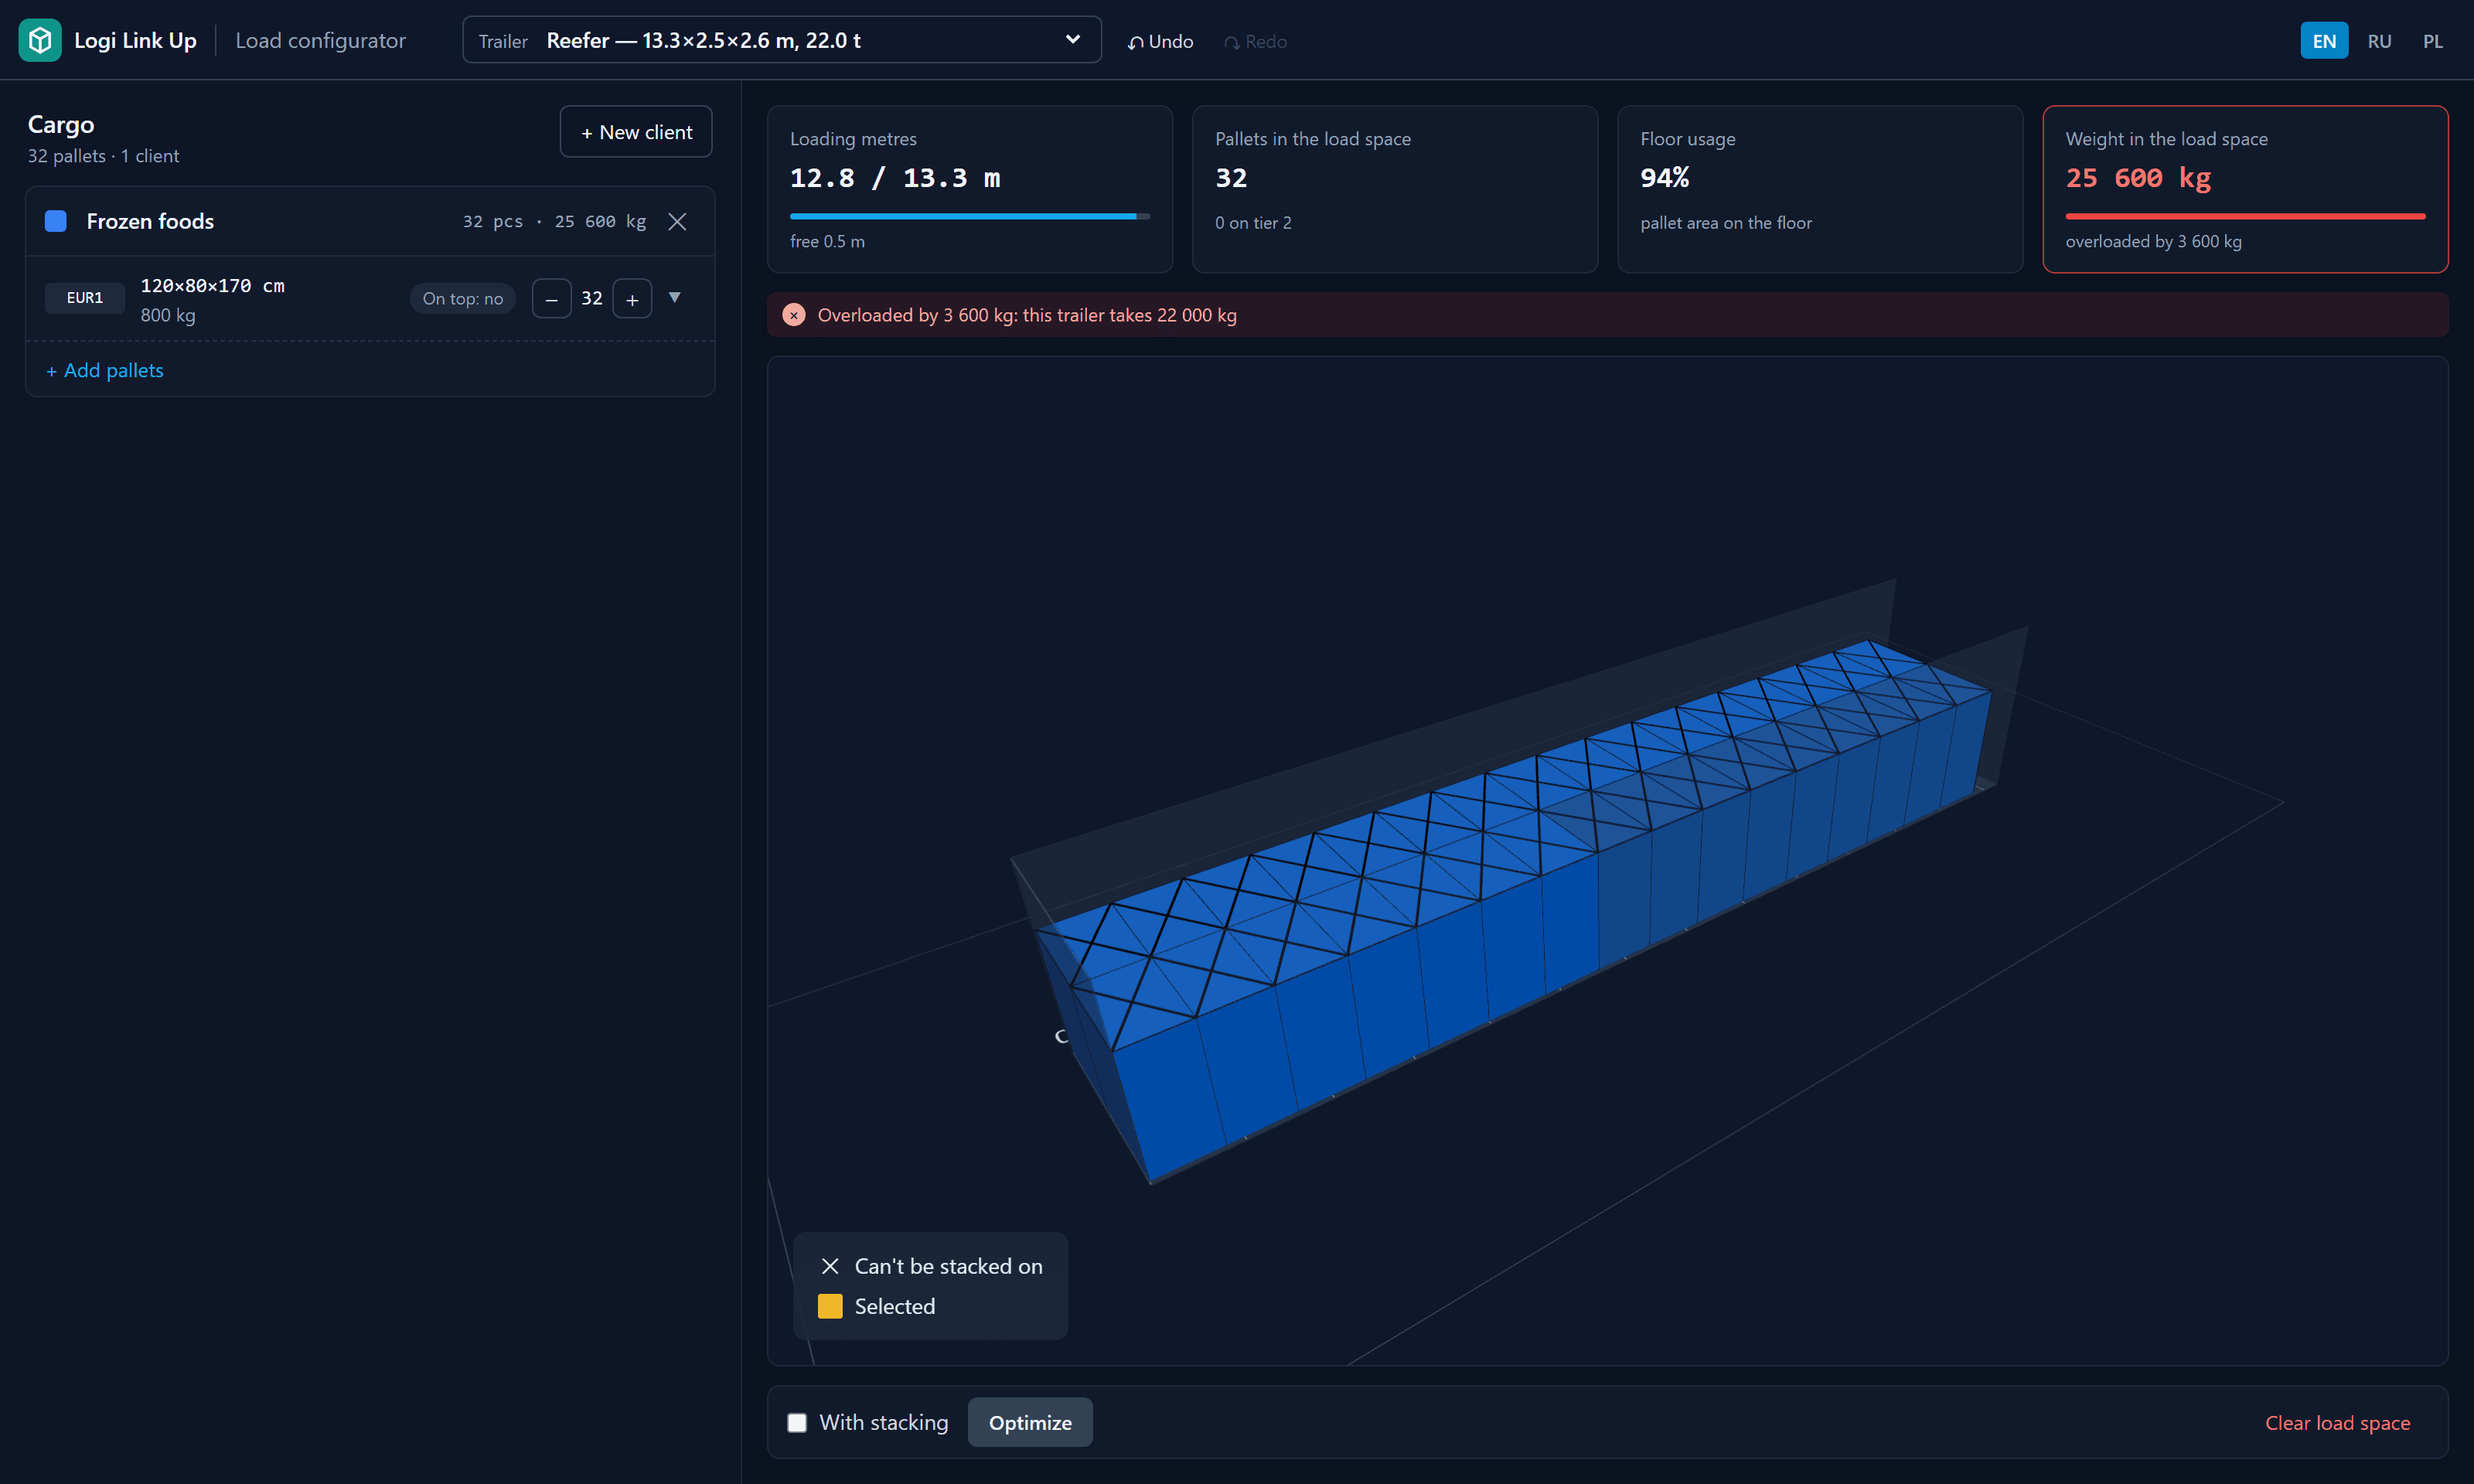Click the Loading metres progress bar
The height and width of the screenshot is (1484, 2474).
970,216
